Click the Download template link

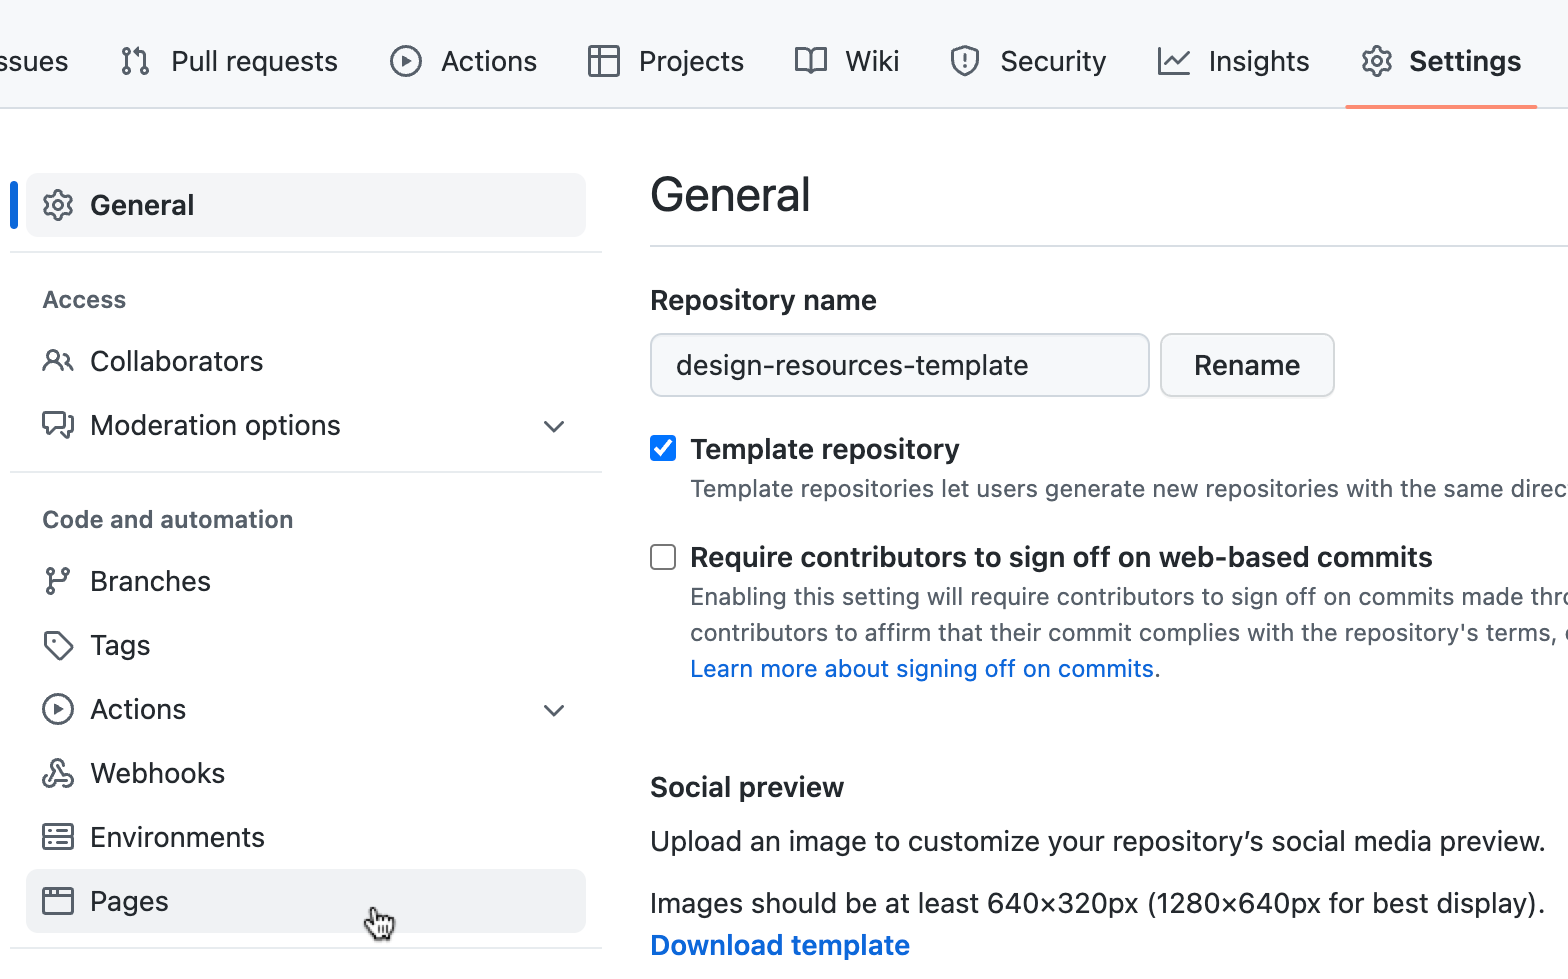click(780, 945)
